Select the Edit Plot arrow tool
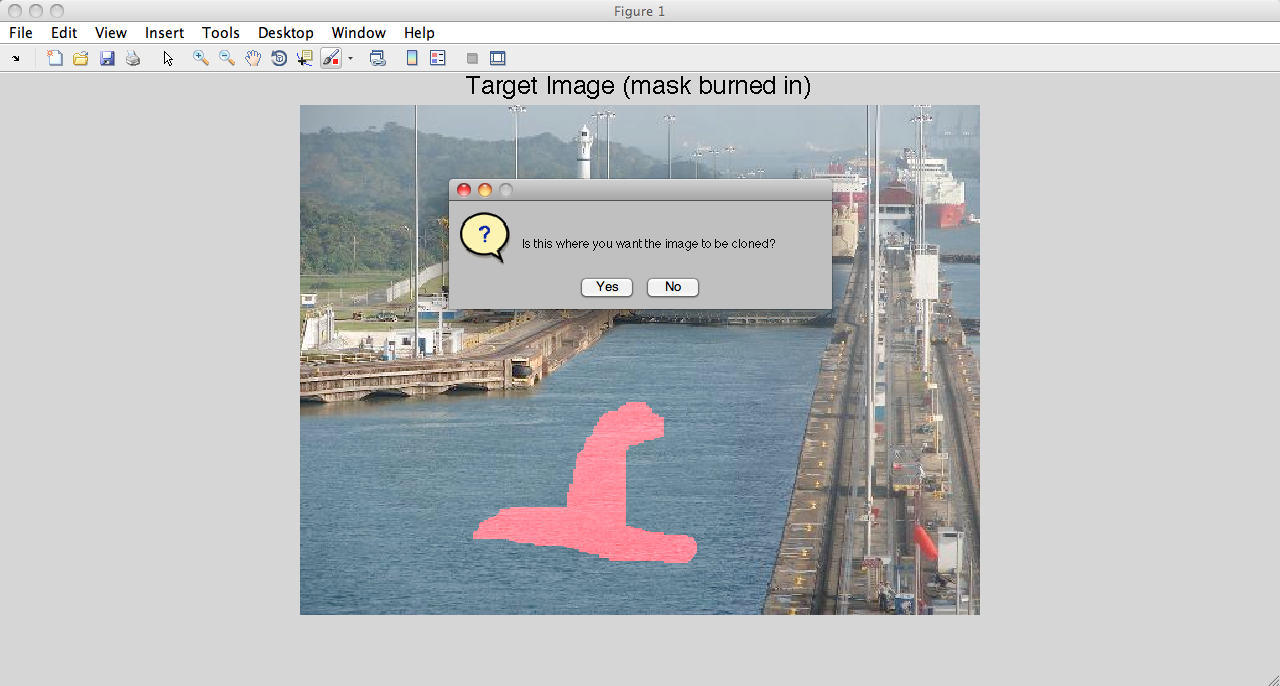 pos(168,59)
